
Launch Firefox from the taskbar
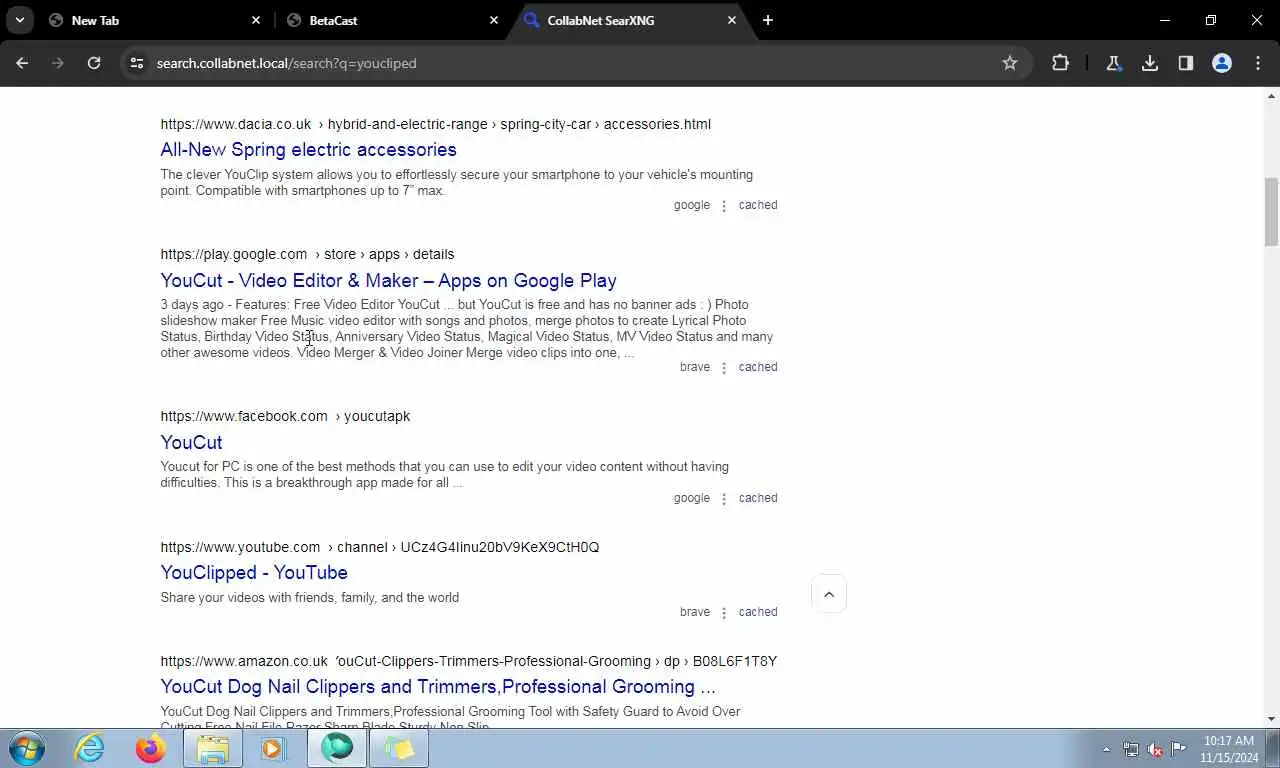(151, 748)
